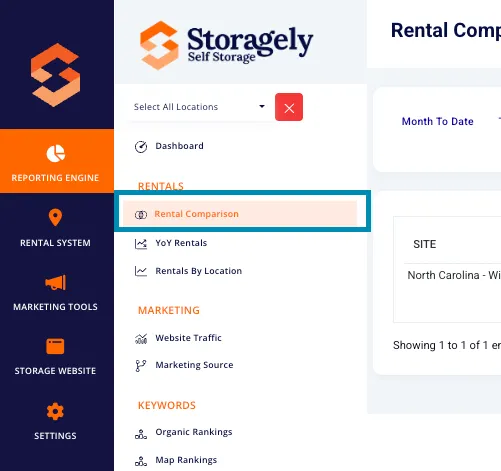
Task: Select the Month To Date tab
Action: coord(437,121)
